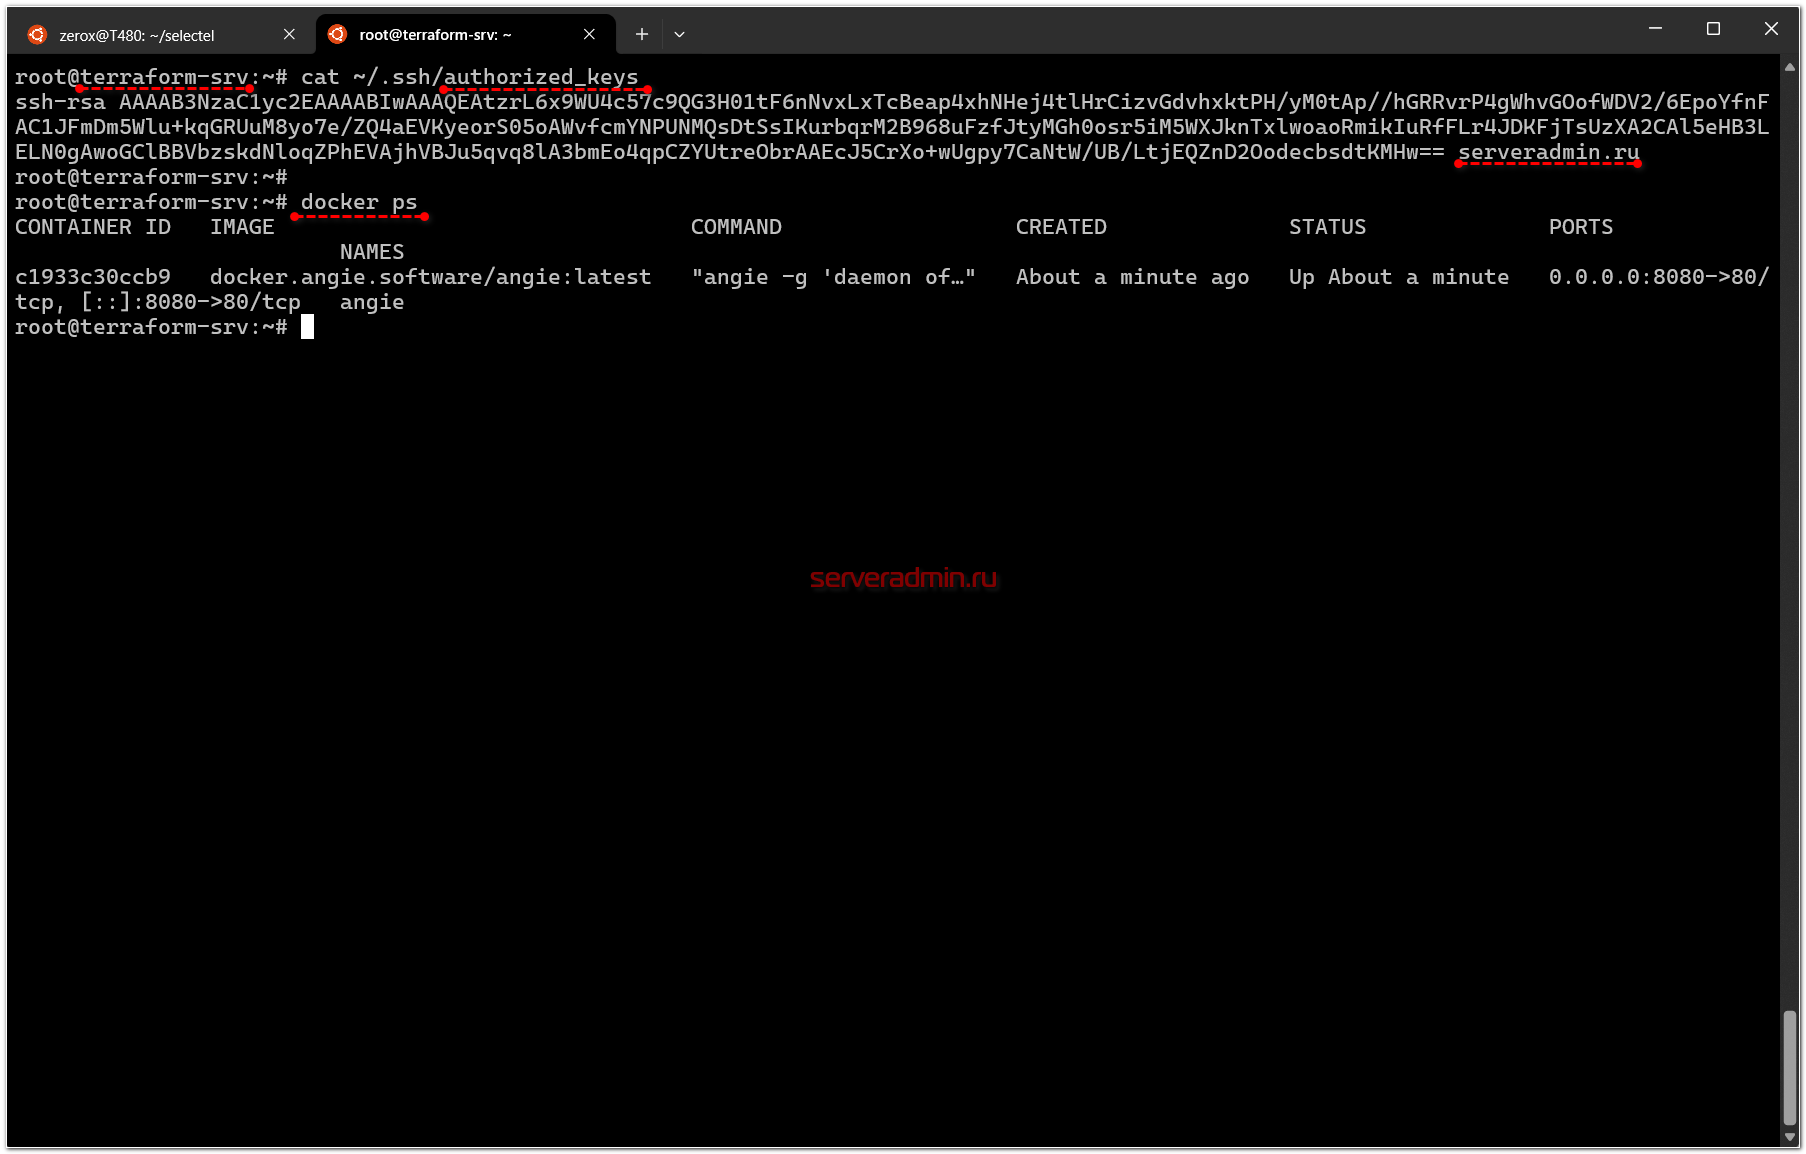Close the root@terraform-srv tab
This screenshot has height=1154, width=1806.
tap(589, 35)
